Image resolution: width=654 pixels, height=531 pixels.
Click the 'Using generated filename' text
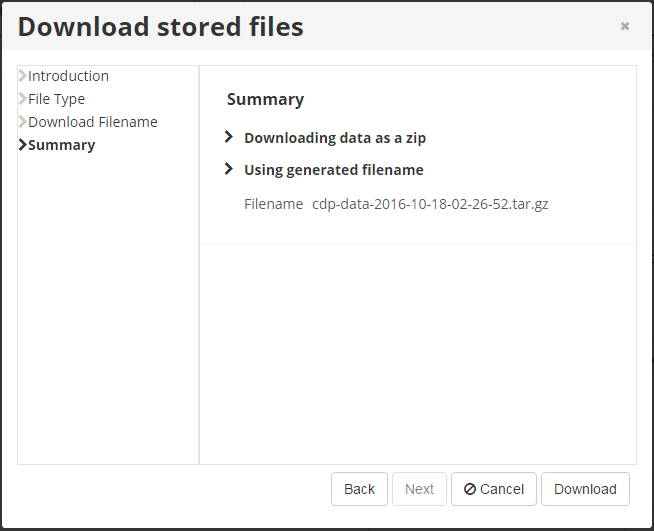coord(333,170)
